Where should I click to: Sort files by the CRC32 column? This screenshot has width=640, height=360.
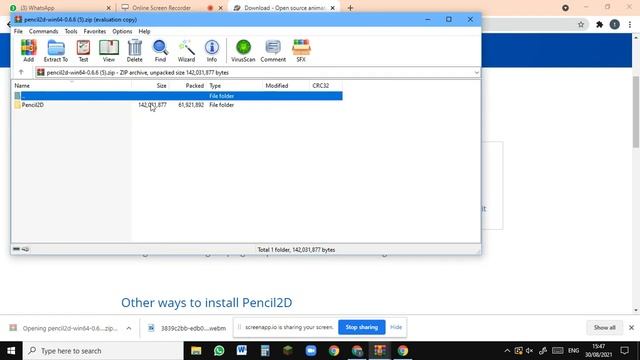tap(326, 86)
